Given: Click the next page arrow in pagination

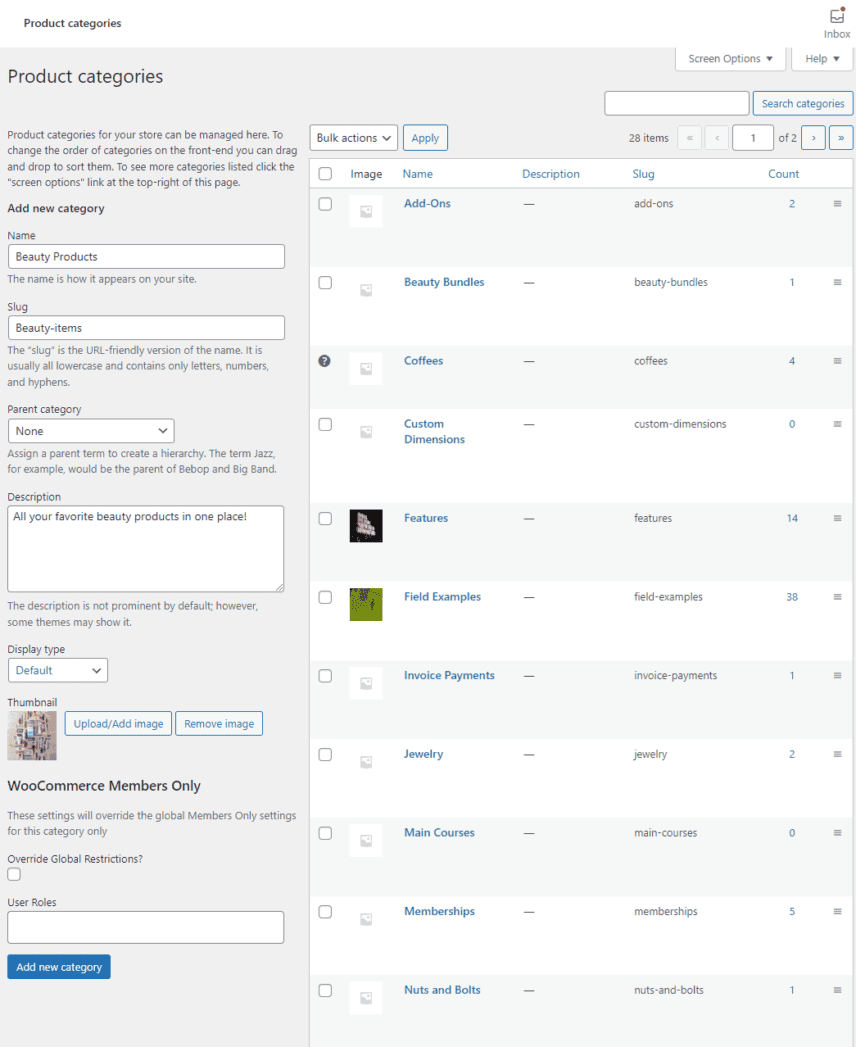Looking at the screenshot, I should pyautogui.click(x=812, y=137).
